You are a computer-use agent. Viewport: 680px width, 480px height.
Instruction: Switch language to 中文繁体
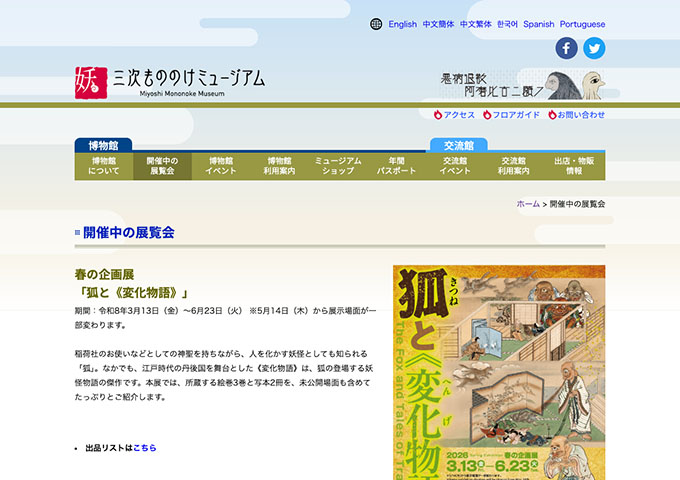(x=476, y=24)
